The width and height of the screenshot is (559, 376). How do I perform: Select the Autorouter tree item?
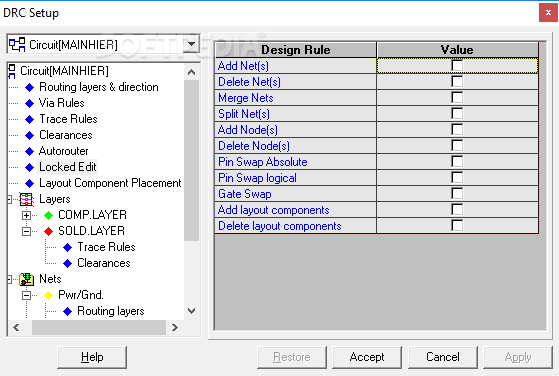[63, 151]
